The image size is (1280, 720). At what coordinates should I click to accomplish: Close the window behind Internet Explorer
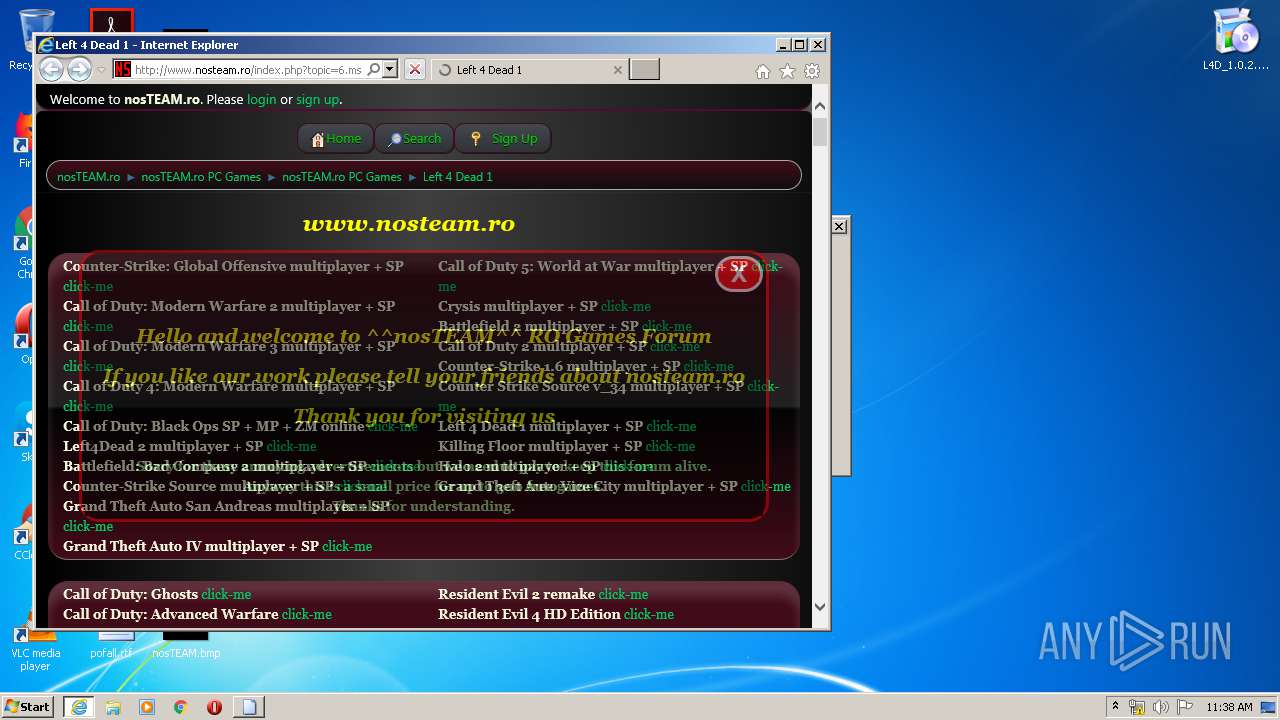point(840,227)
